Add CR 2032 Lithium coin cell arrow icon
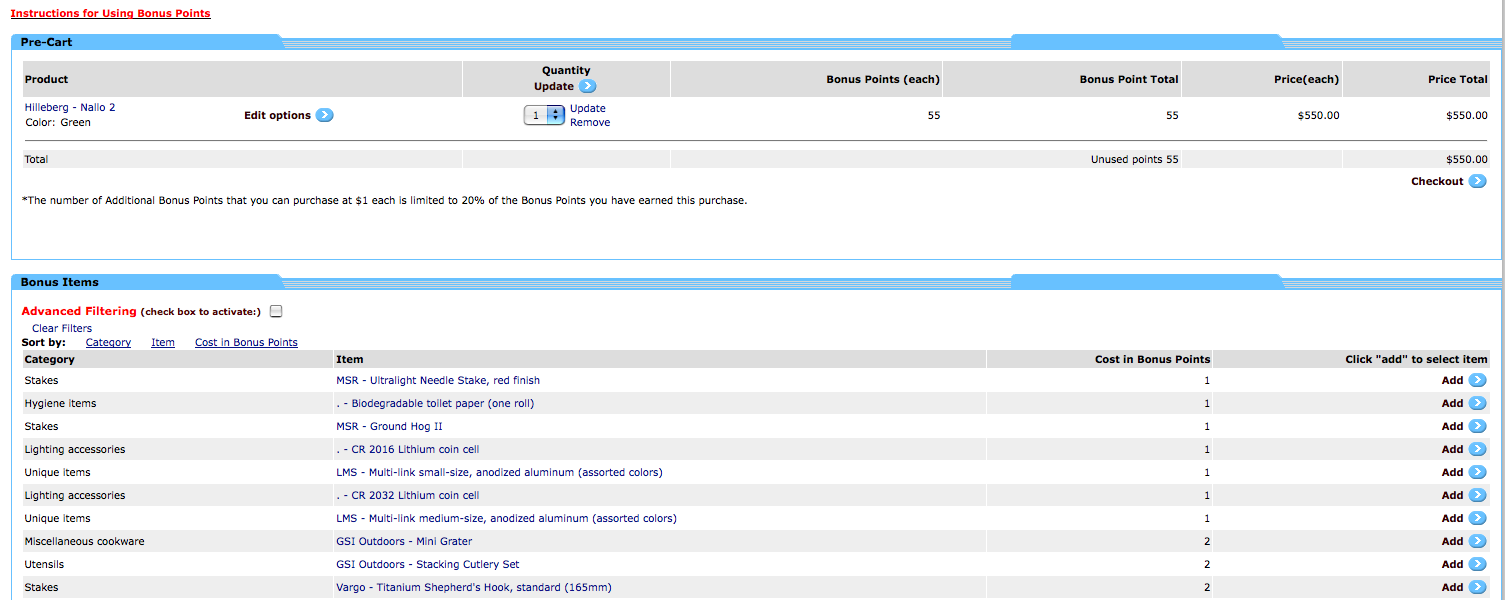 click(1478, 495)
